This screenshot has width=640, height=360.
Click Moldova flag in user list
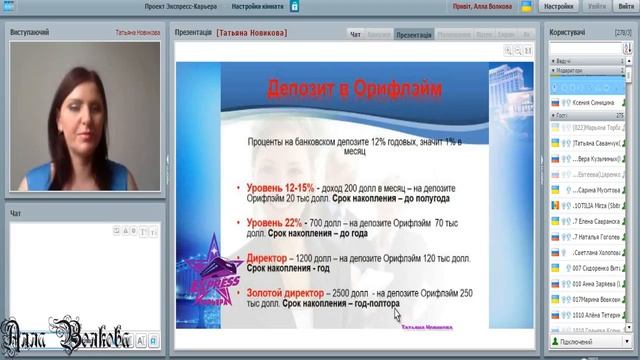click(x=555, y=206)
